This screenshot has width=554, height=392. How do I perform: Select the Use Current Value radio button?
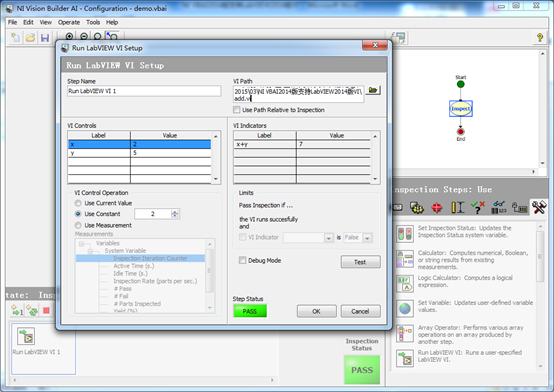coord(78,203)
